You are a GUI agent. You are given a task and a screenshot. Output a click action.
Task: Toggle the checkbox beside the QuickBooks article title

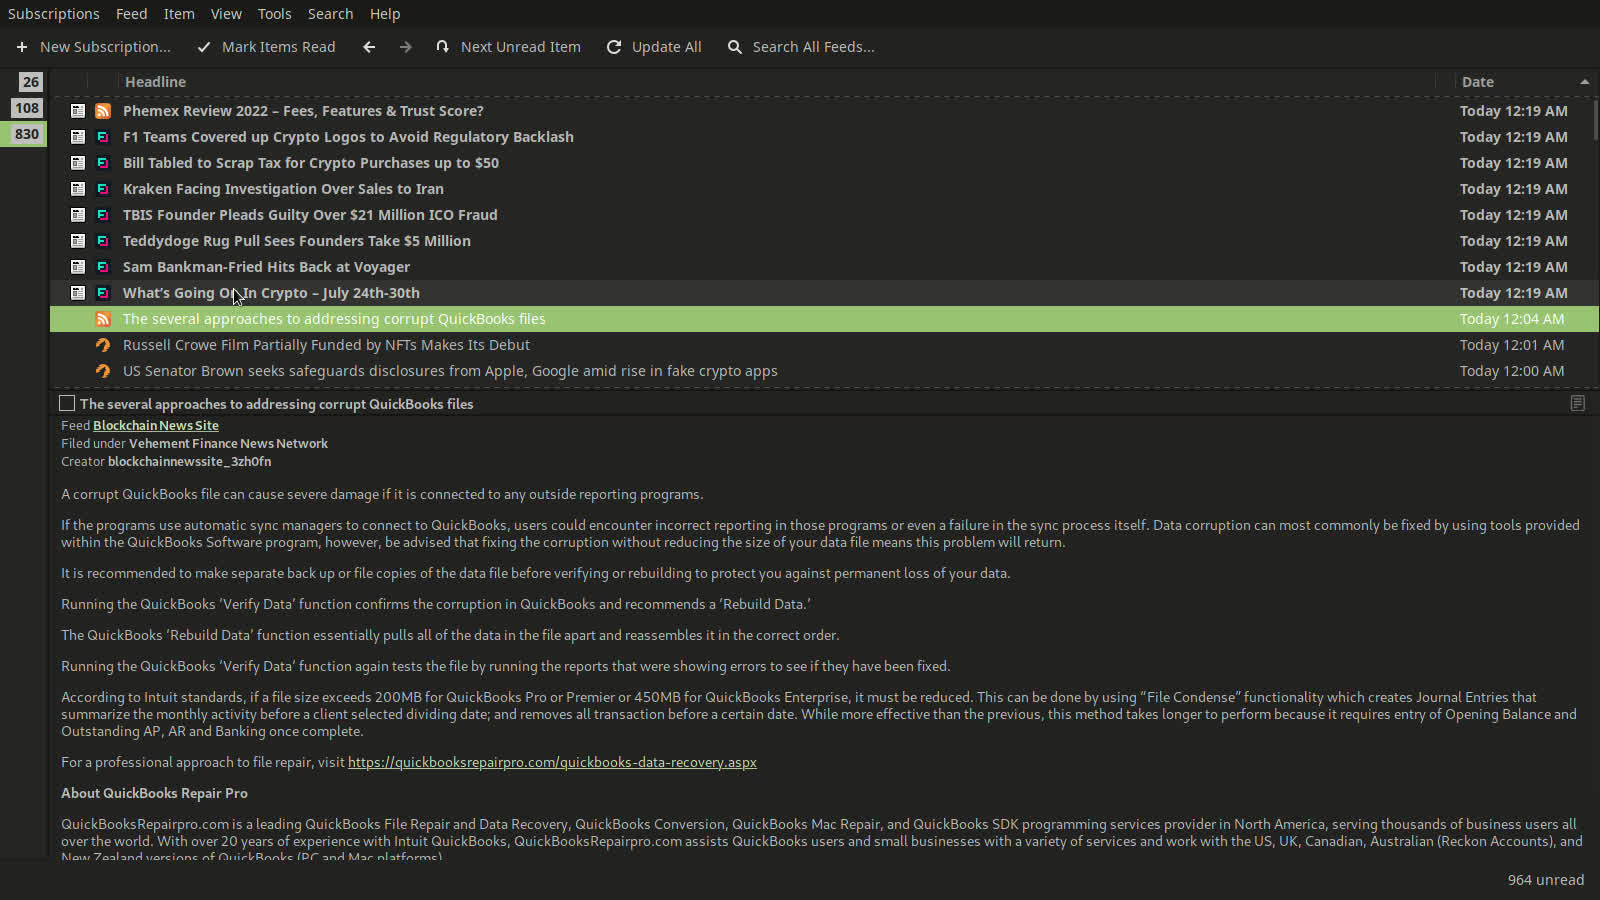pyautogui.click(x=67, y=403)
